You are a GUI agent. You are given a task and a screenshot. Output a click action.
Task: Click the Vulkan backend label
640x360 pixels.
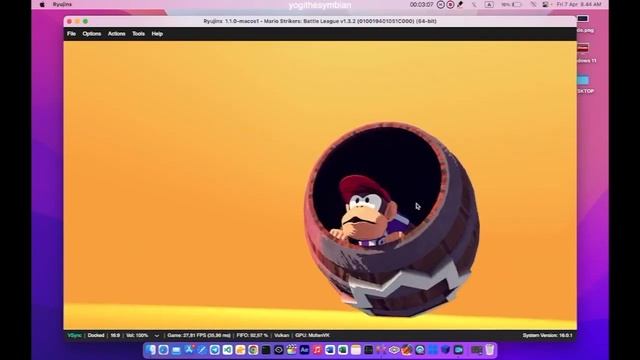point(282,336)
